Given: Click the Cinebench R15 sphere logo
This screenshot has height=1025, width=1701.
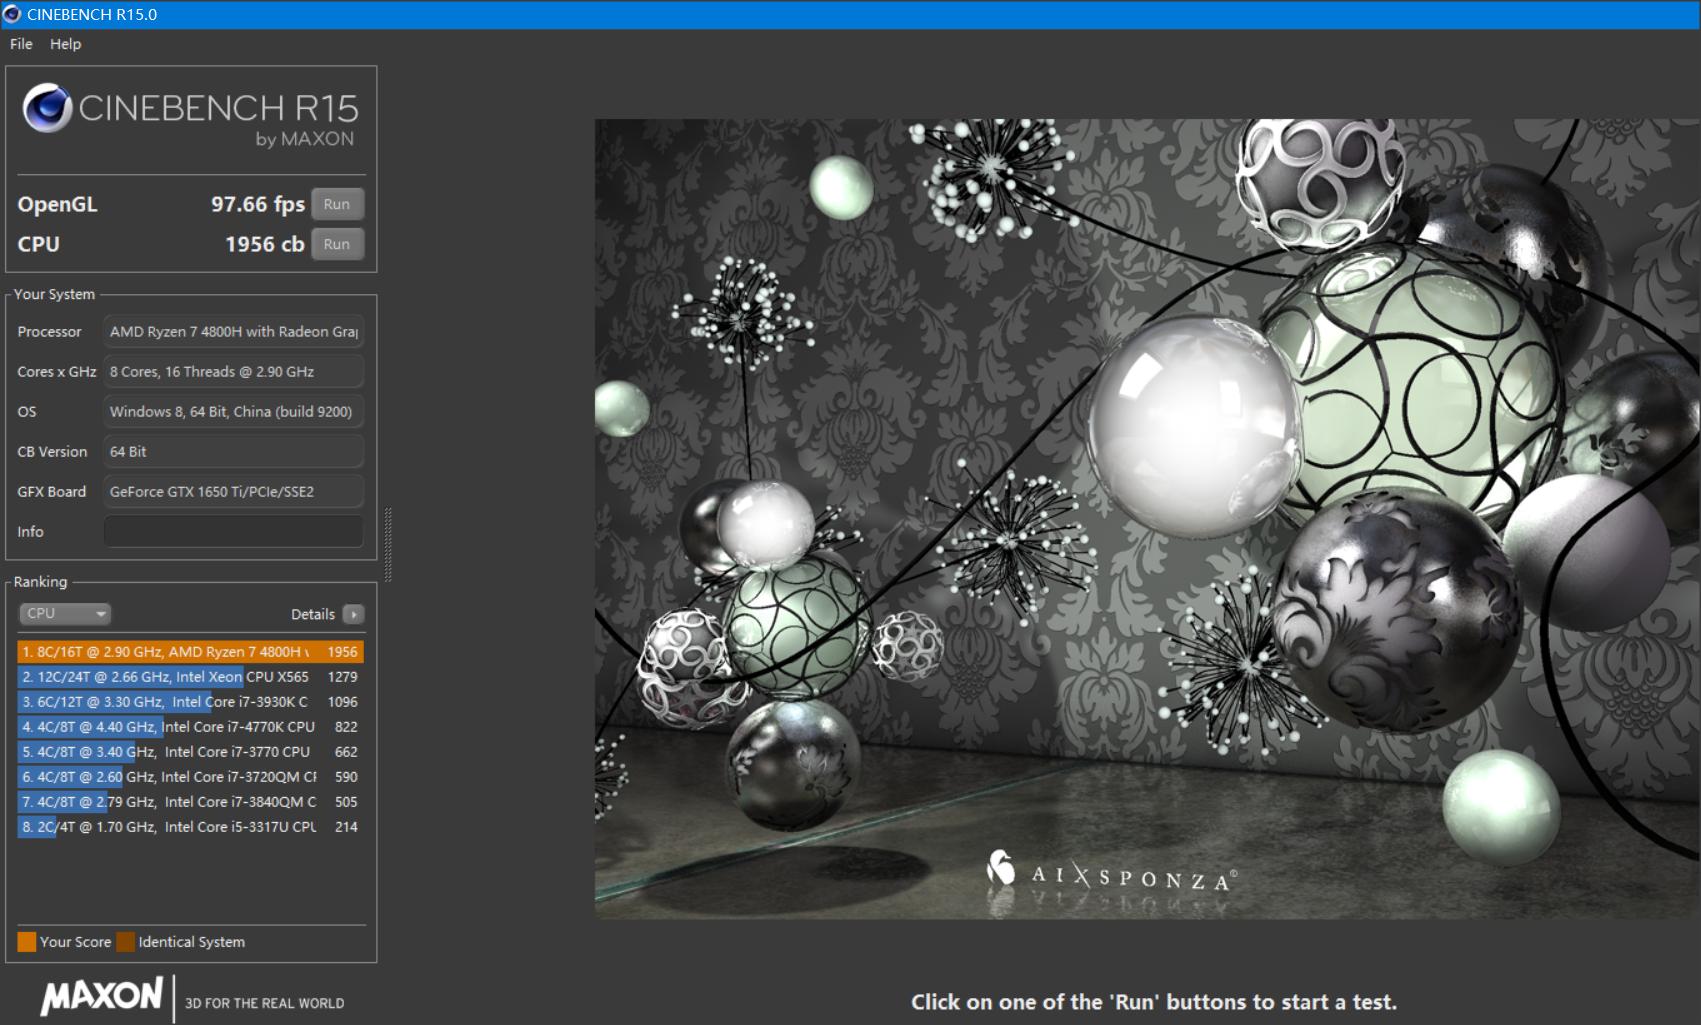Looking at the screenshot, I should pos(46,108).
